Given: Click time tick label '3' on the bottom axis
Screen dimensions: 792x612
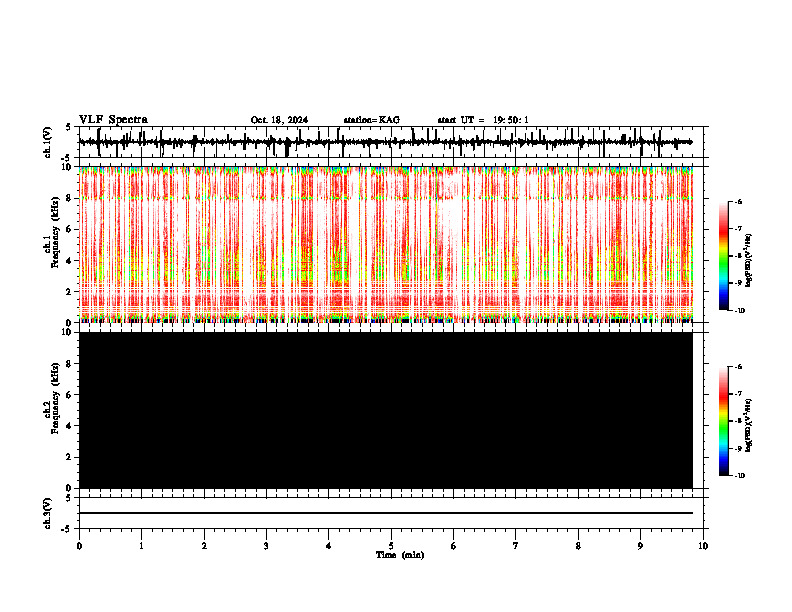Looking at the screenshot, I should [x=266, y=546].
